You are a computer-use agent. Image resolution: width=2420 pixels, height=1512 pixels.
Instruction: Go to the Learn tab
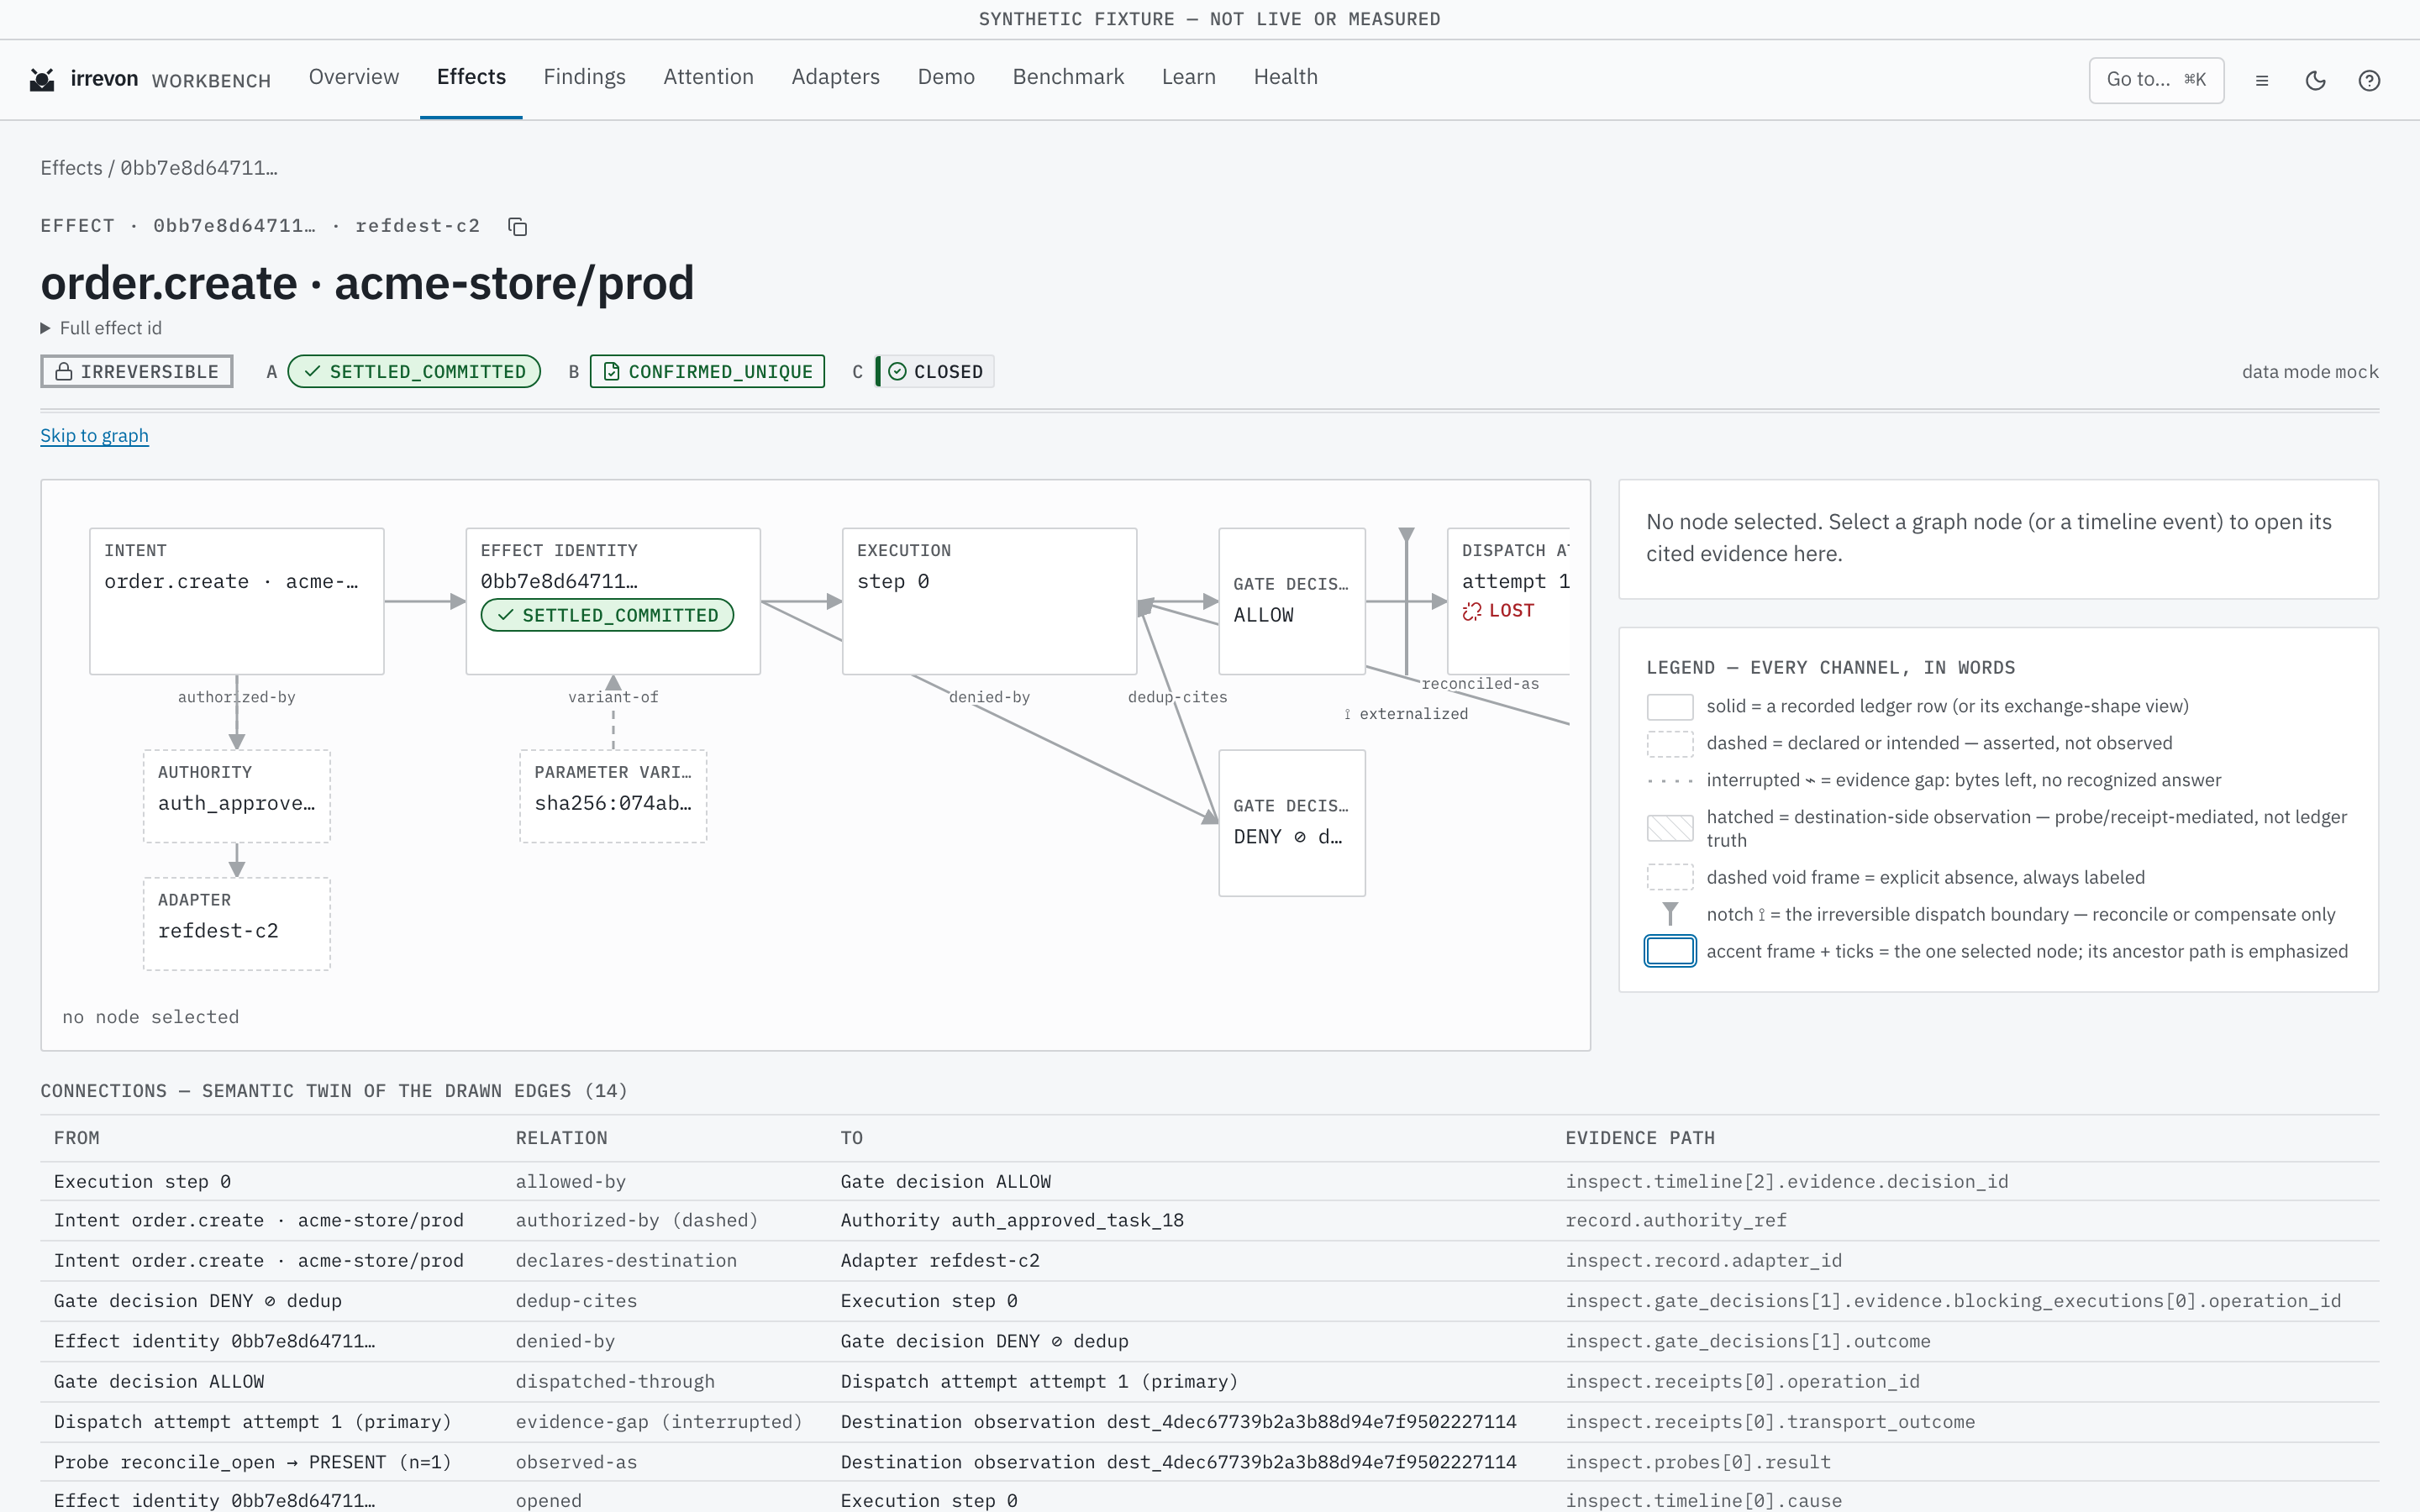click(1189, 77)
